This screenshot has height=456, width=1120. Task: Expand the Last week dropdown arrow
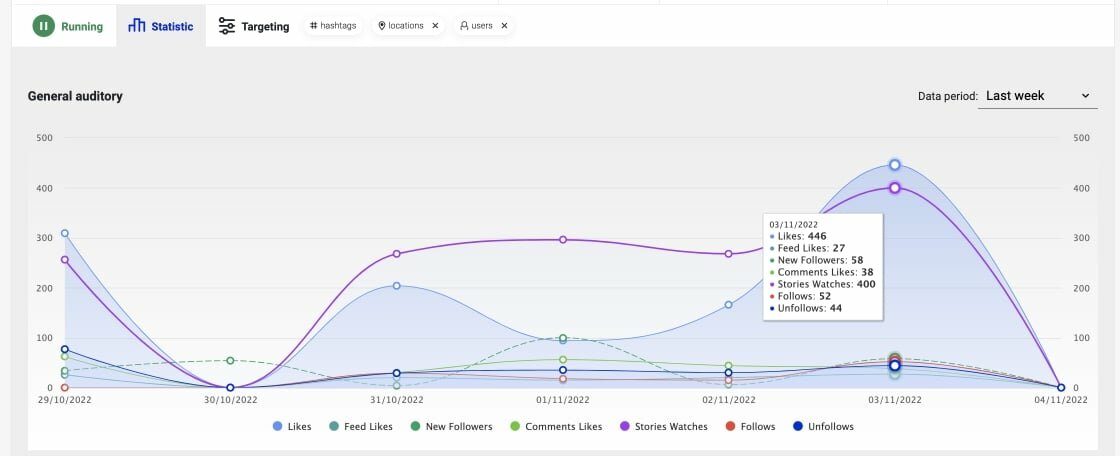click(1085, 96)
